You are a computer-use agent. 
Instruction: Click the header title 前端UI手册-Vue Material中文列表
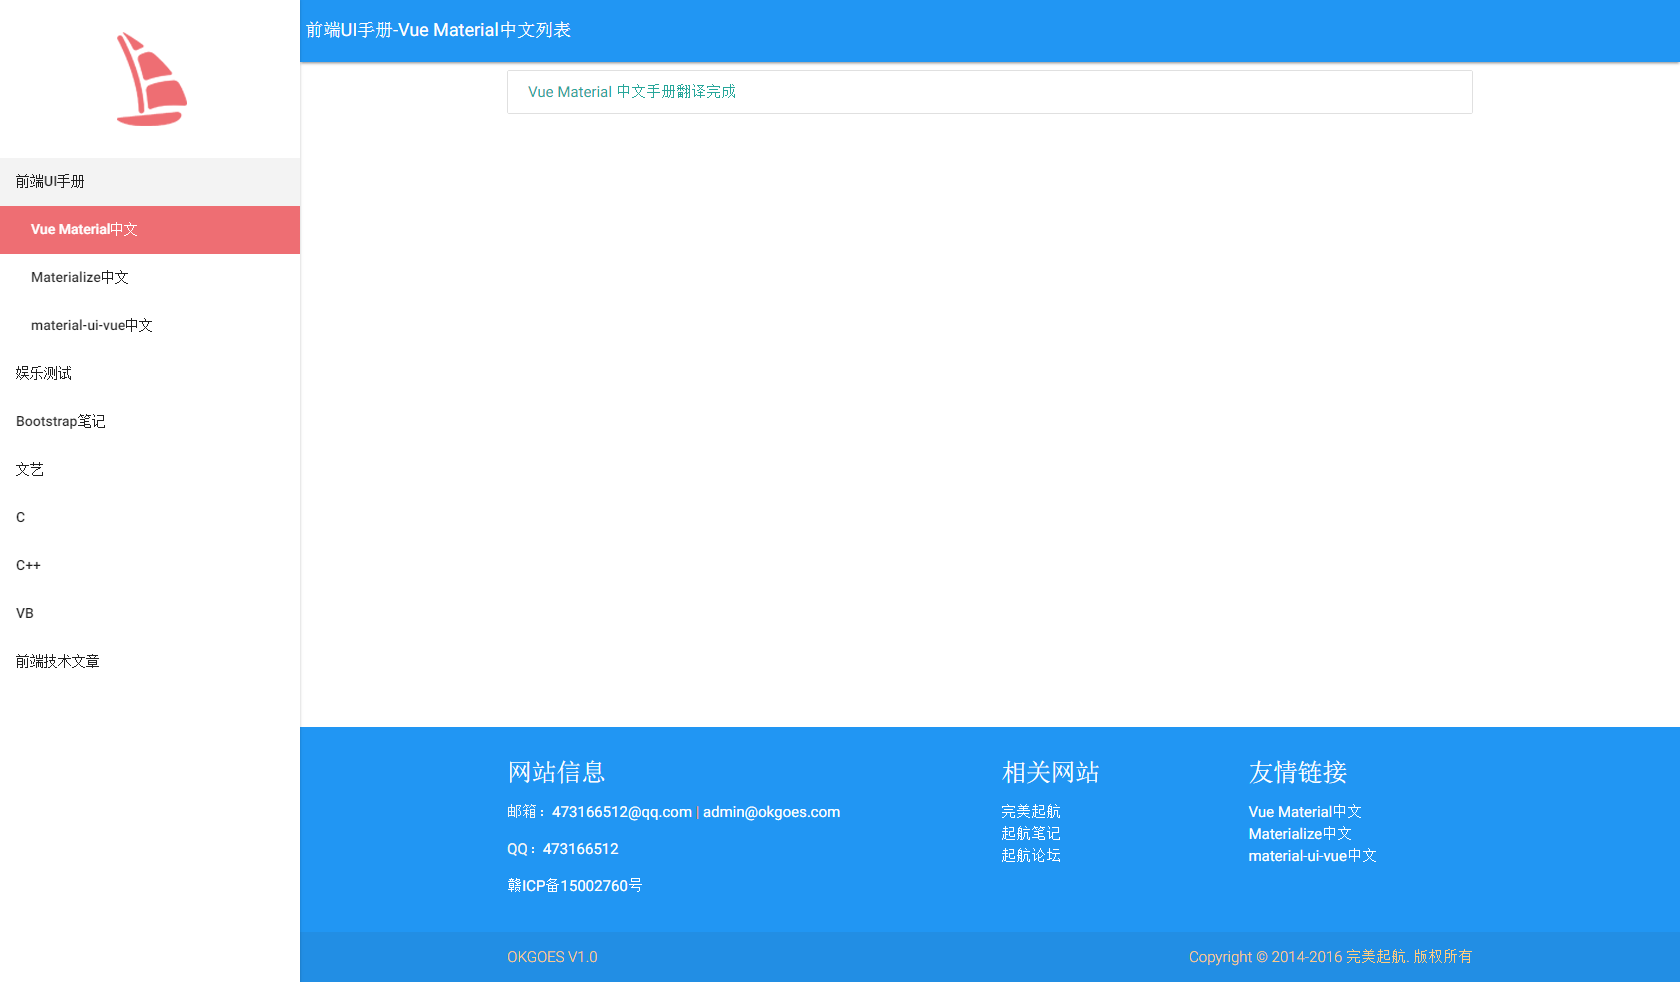pyautogui.click(x=438, y=30)
